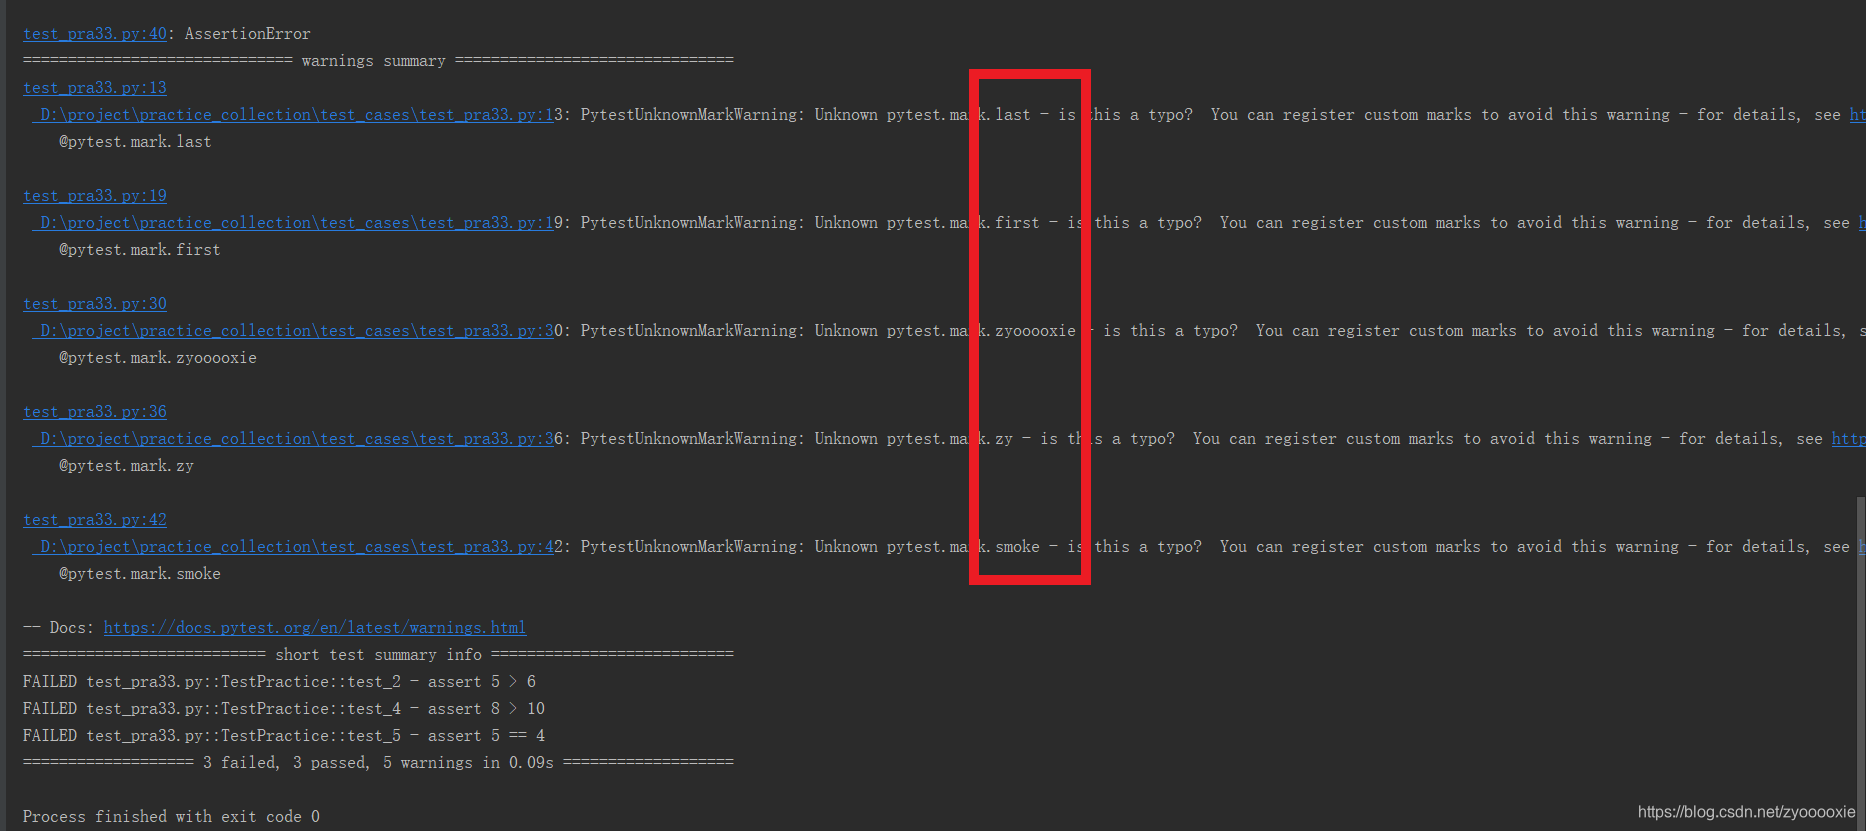Click the '@pytest.mark.zyooooxie' line
The image size is (1866, 831).
coord(158,358)
